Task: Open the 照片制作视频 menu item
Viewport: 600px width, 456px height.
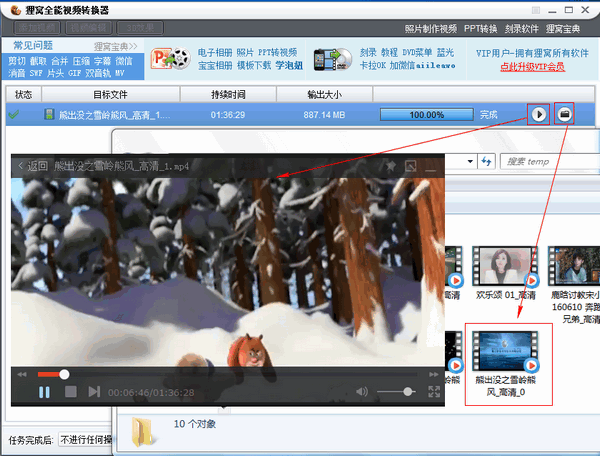Action: (431, 29)
